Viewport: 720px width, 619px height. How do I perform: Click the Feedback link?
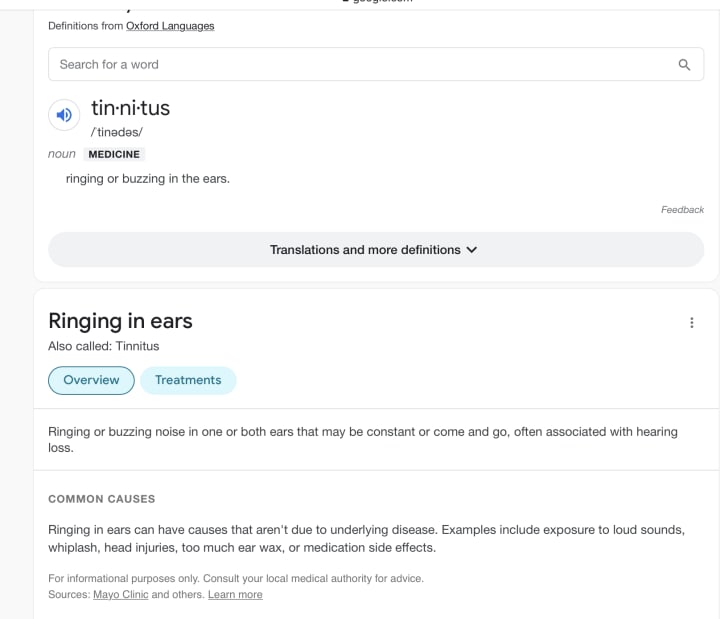(x=682, y=210)
